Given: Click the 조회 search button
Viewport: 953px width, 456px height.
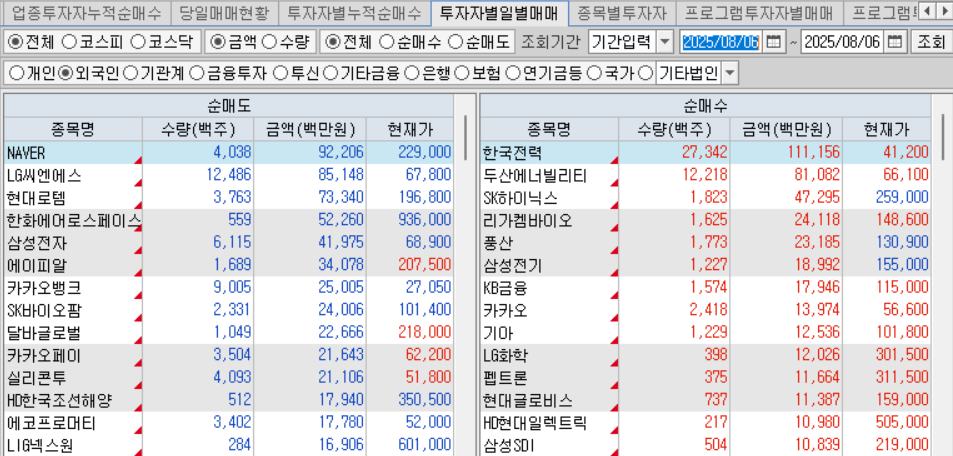Looking at the screenshot, I should pos(931,42).
